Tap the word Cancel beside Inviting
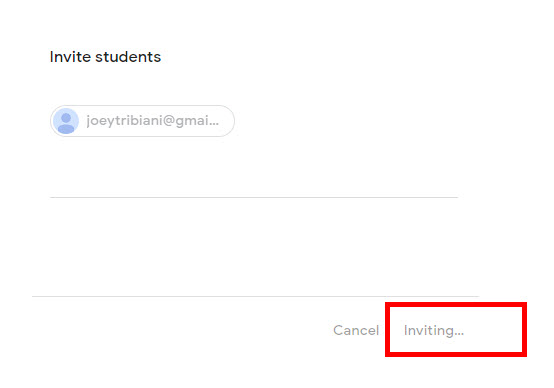 [x=356, y=330]
